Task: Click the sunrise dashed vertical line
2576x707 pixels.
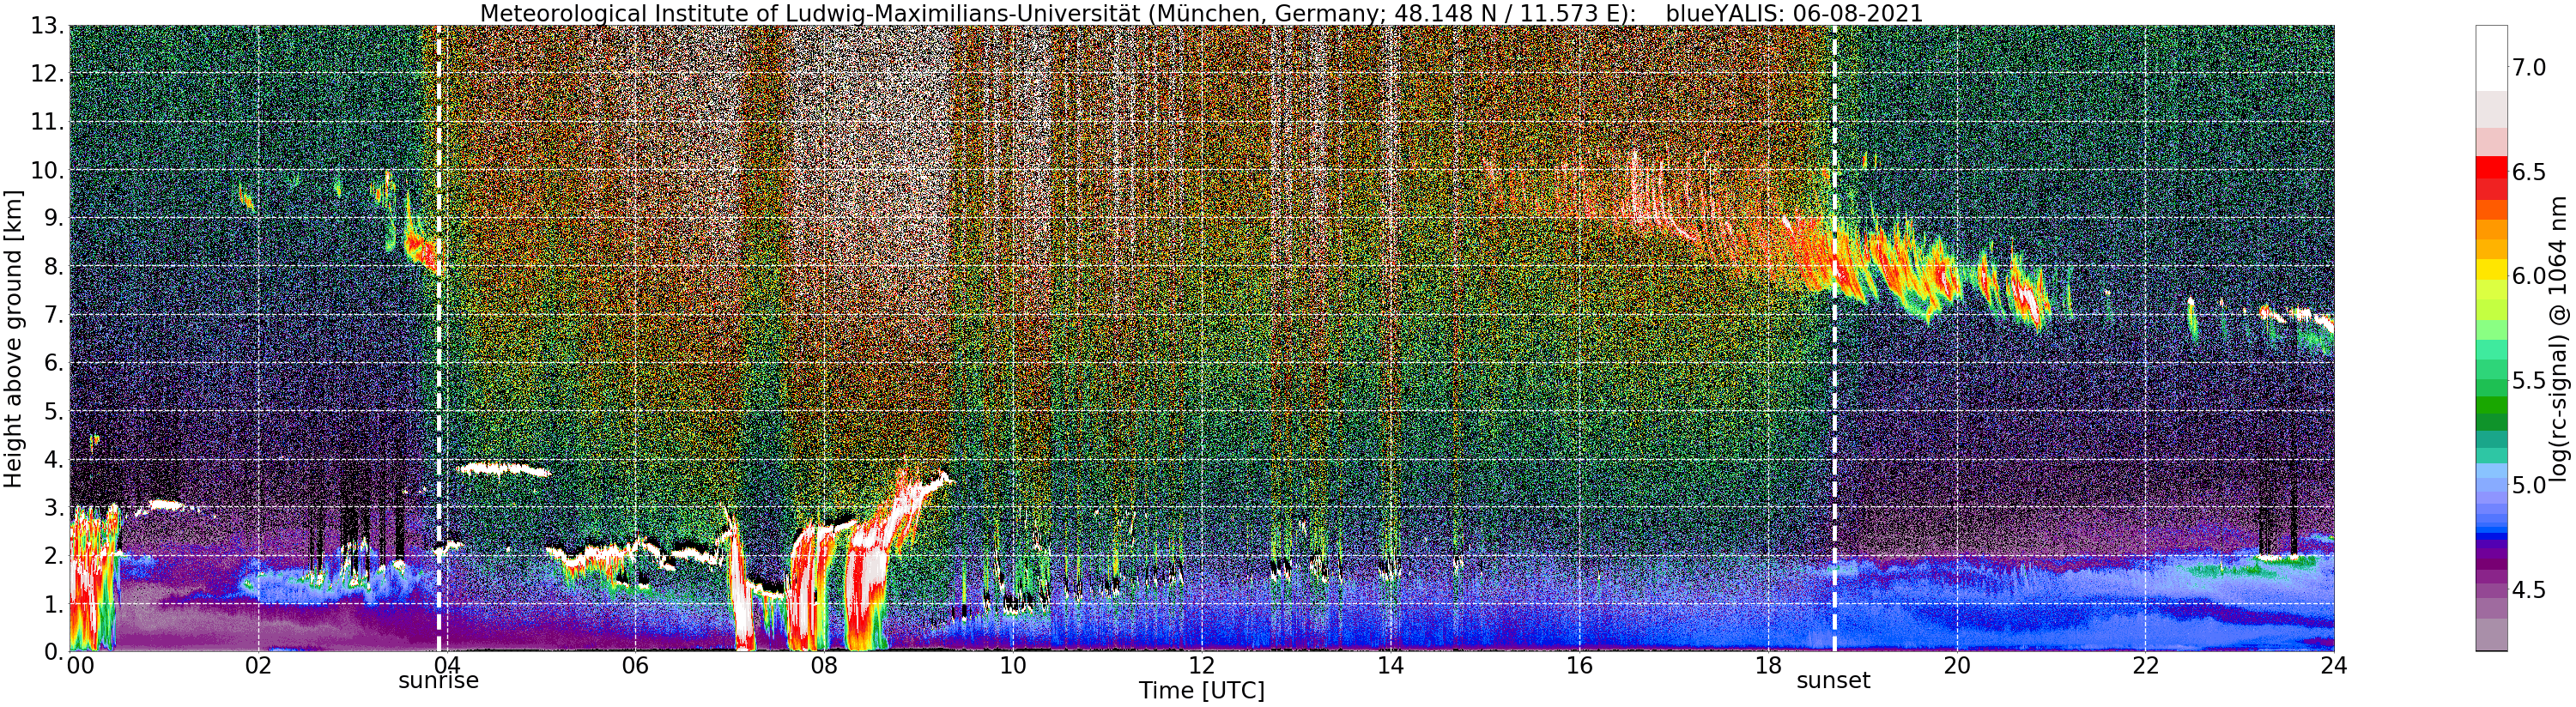Action: click(x=439, y=338)
